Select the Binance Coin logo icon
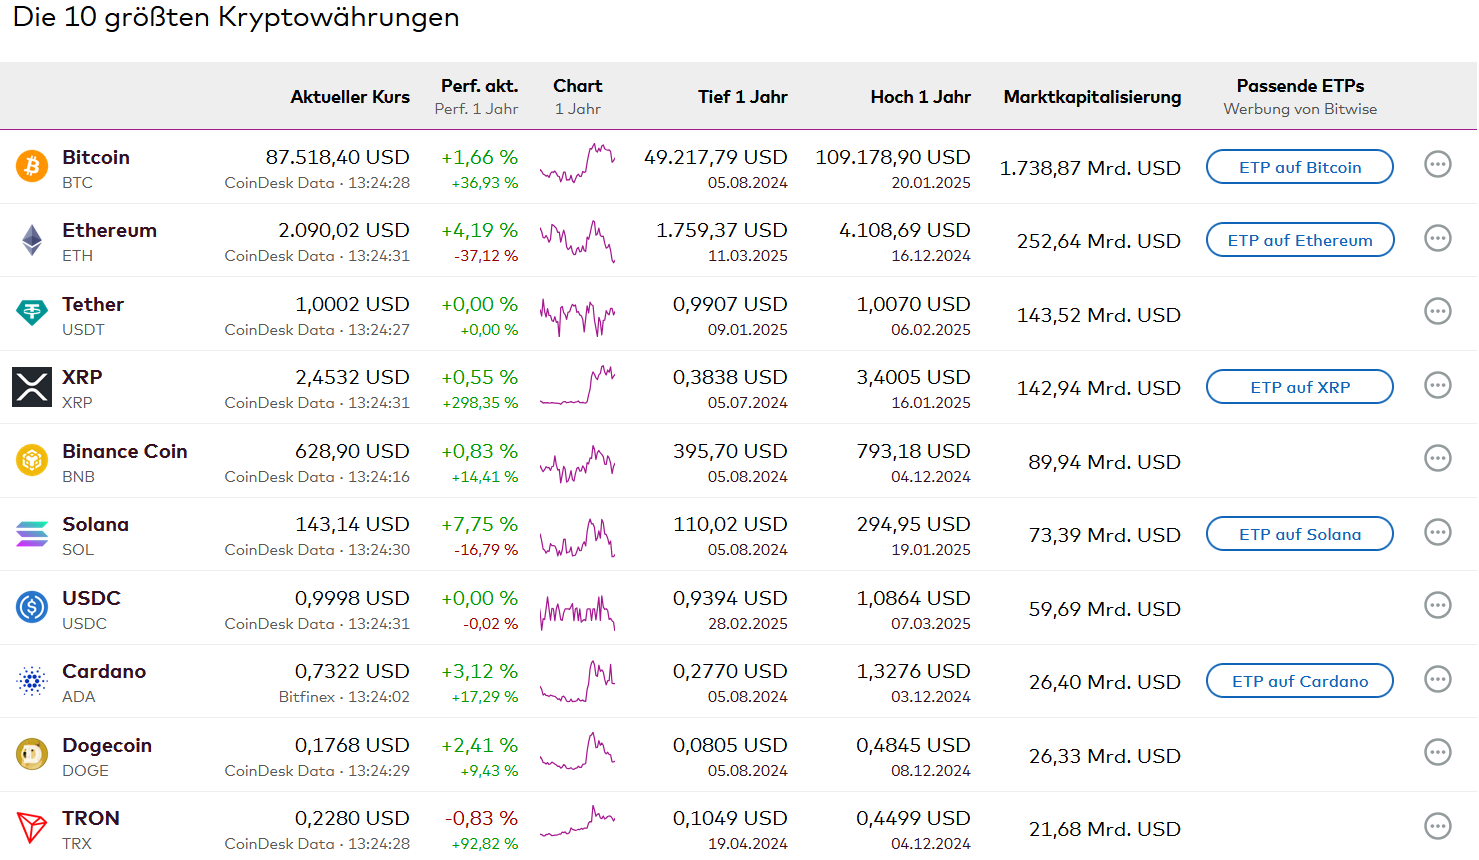The image size is (1479, 860). click(32, 461)
